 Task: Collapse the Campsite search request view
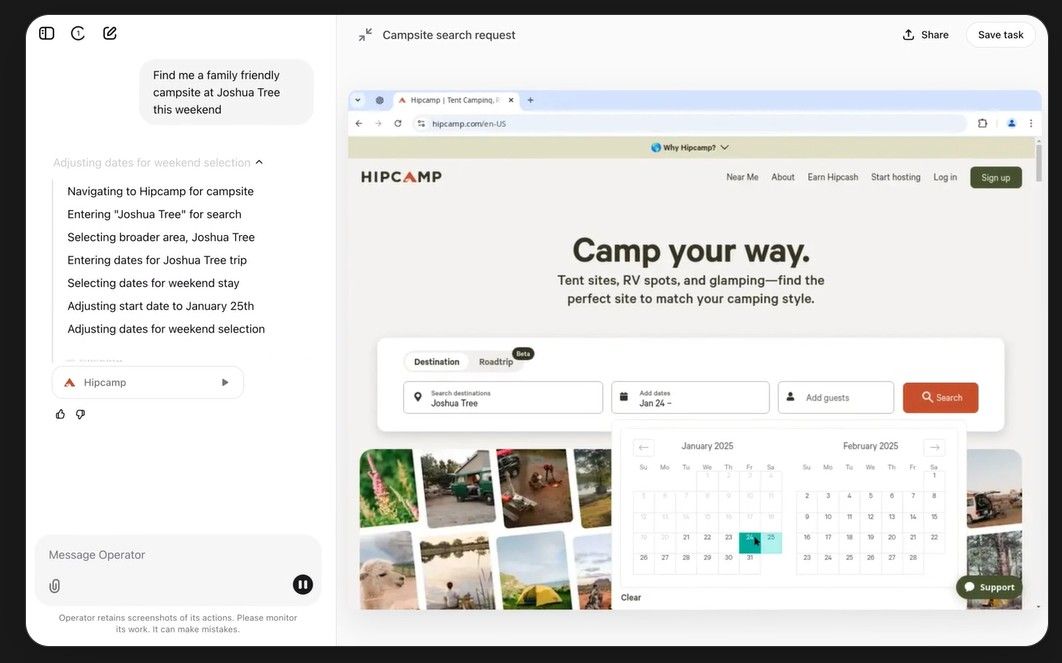(365, 35)
